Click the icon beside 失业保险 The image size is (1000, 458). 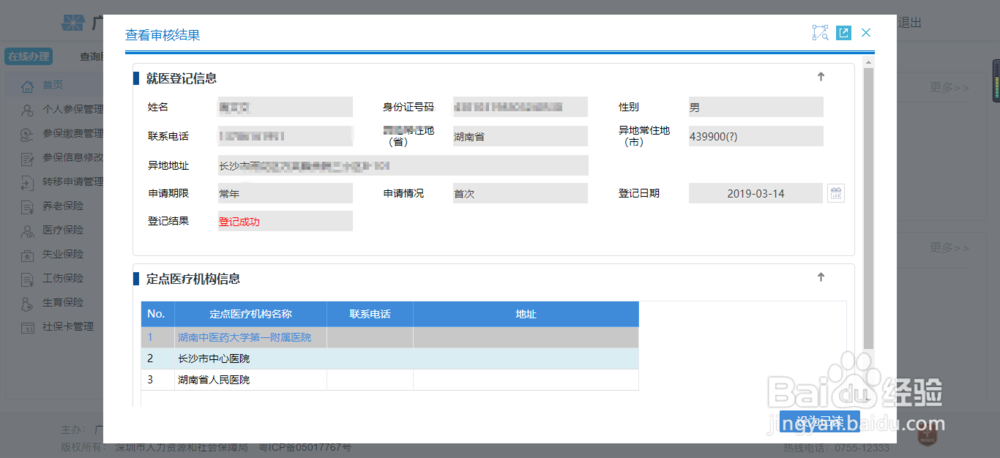tap(27, 255)
